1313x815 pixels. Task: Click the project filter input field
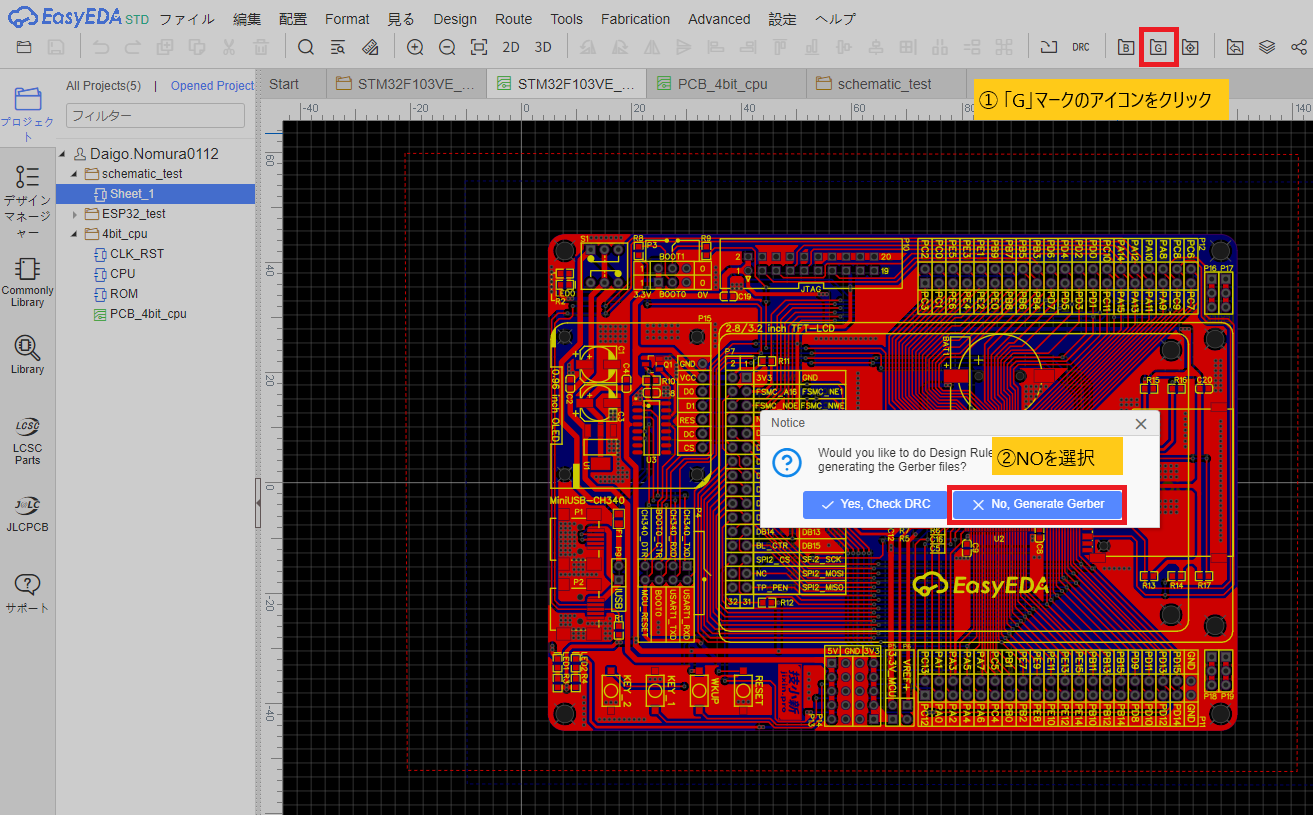155,115
